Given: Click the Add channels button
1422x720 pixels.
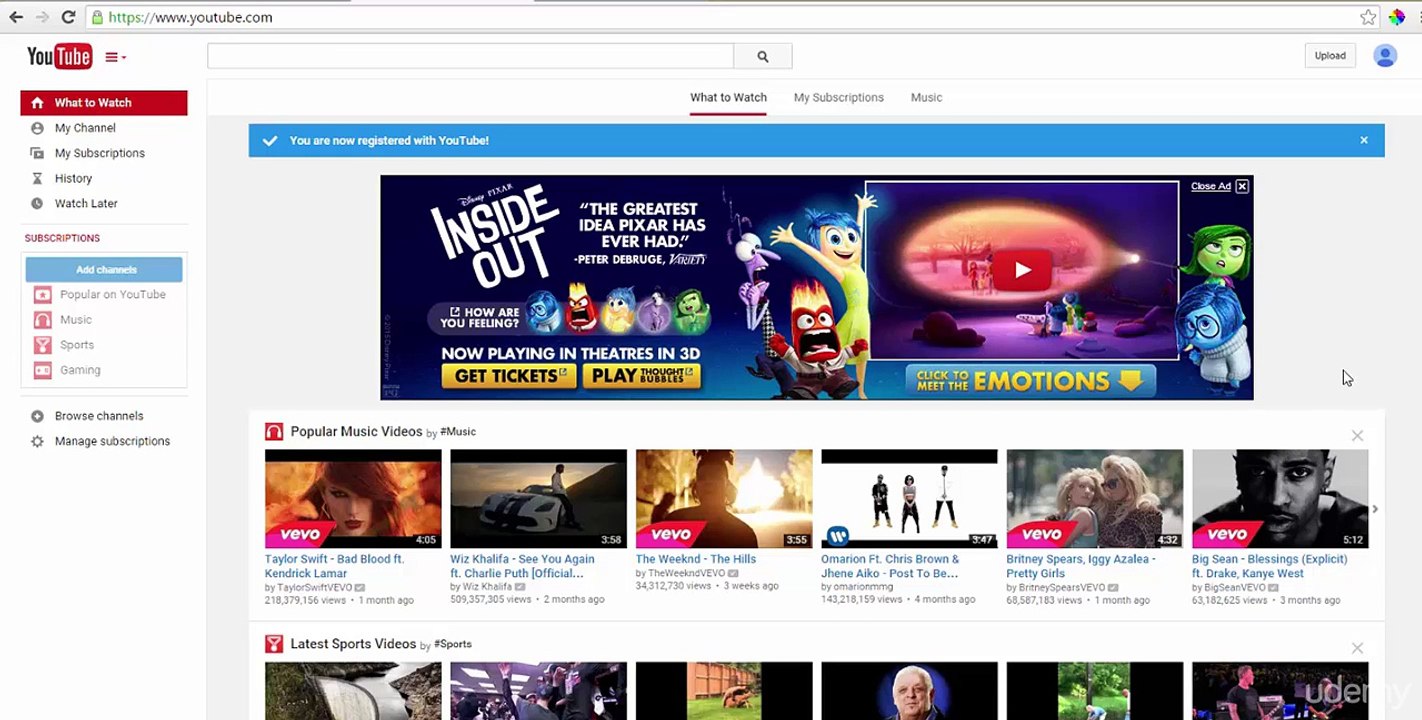Looking at the screenshot, I should 104,269.
